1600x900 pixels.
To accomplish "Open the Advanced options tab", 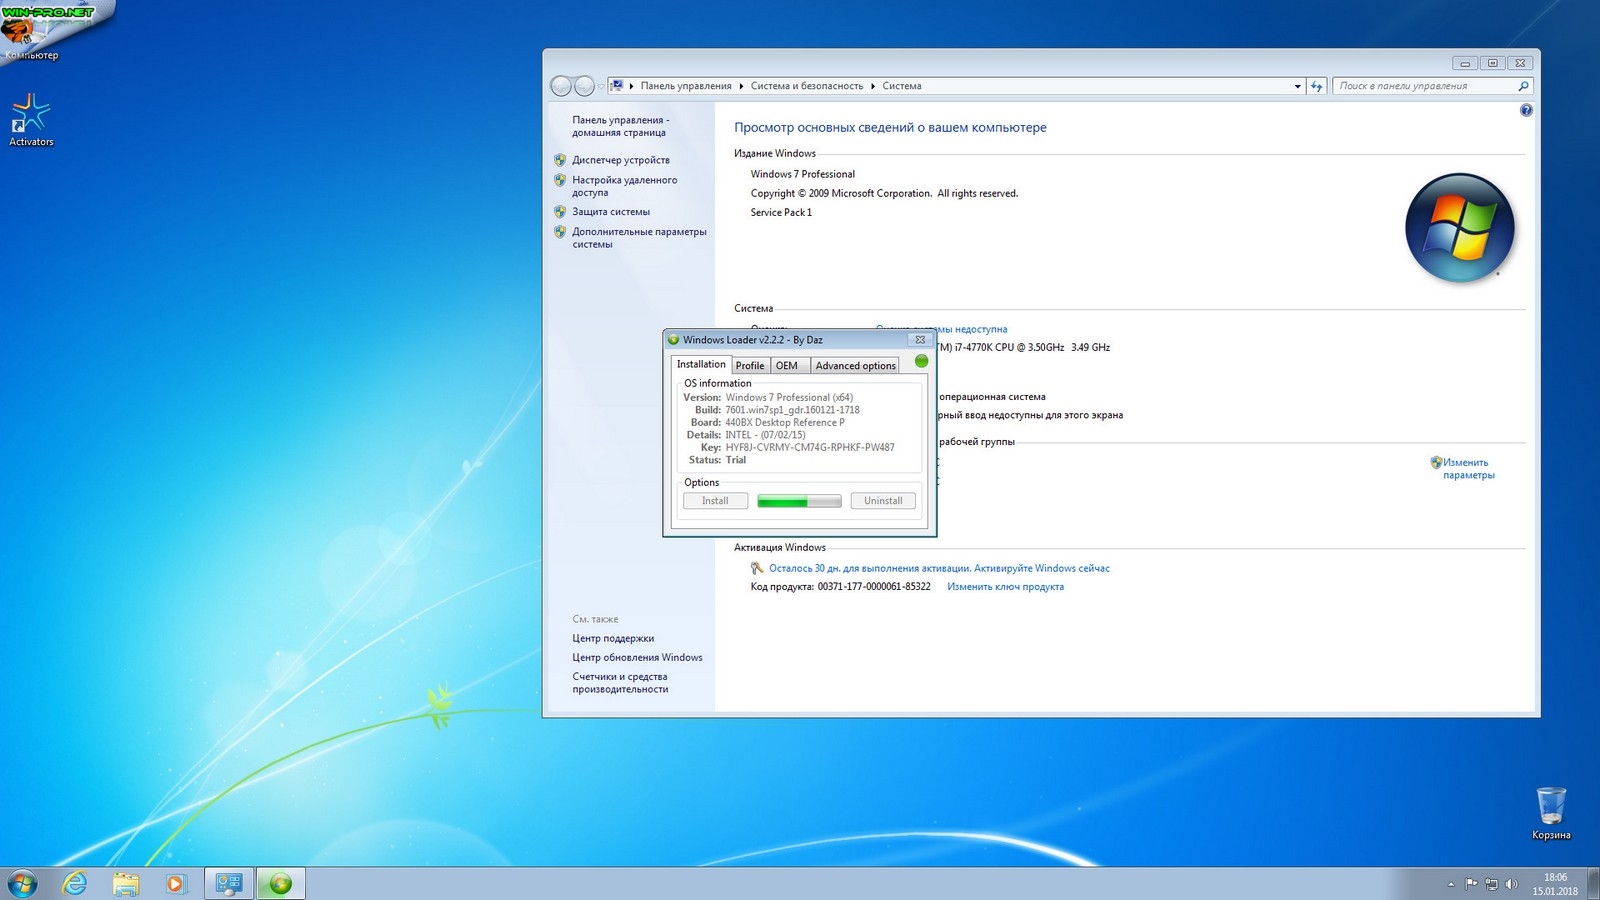I will [x=855, y=366].
